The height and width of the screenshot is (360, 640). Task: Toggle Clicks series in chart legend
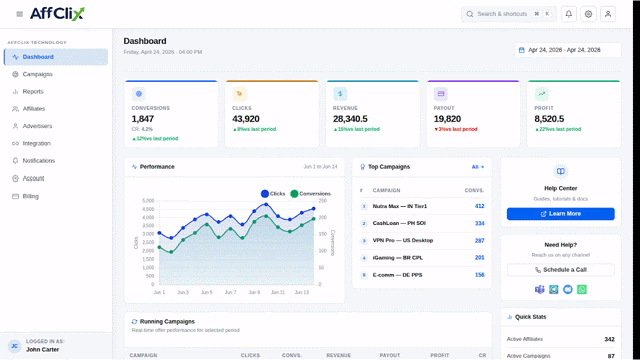pyautogui.click(x=273, y=194)
